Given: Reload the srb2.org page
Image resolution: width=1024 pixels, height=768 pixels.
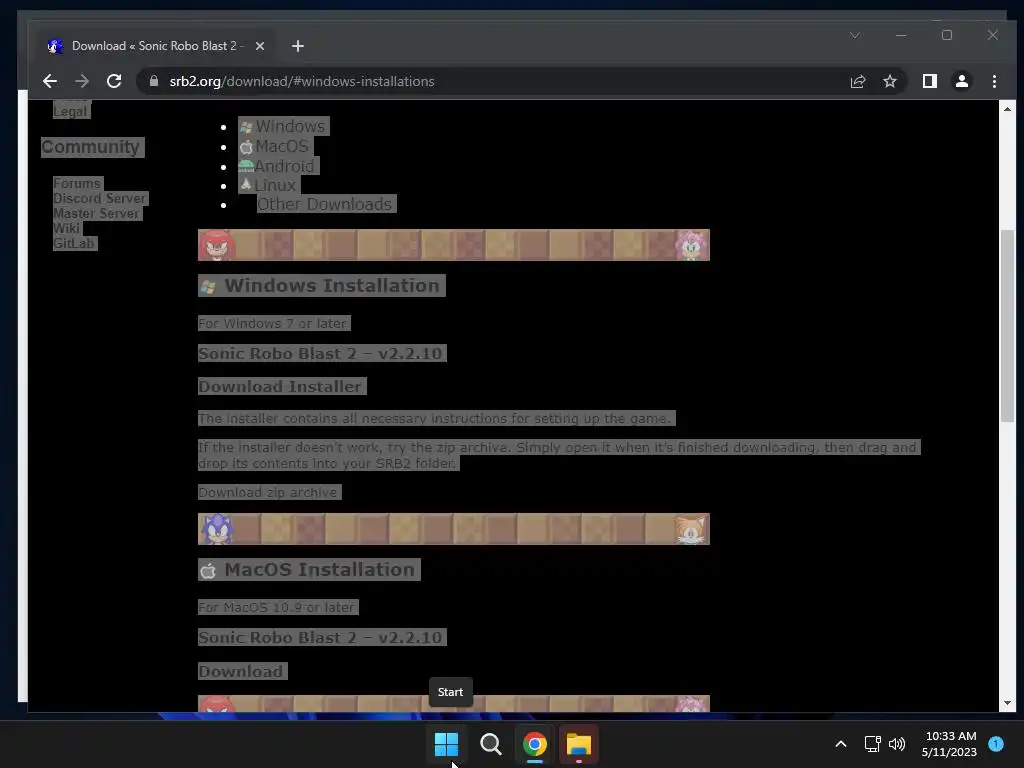Looking at the screenshot, I should coord(114,81).
